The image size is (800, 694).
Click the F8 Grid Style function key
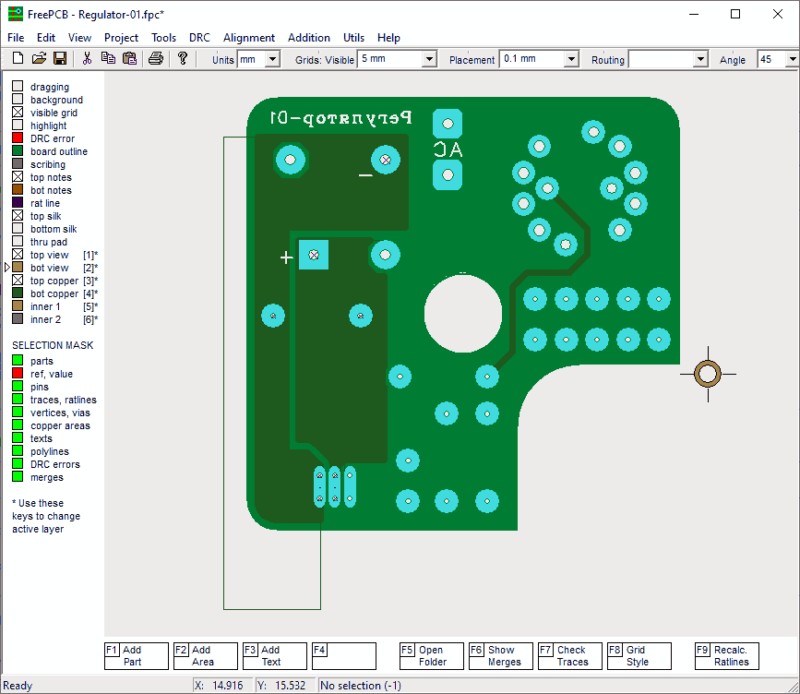click(639, 656)
